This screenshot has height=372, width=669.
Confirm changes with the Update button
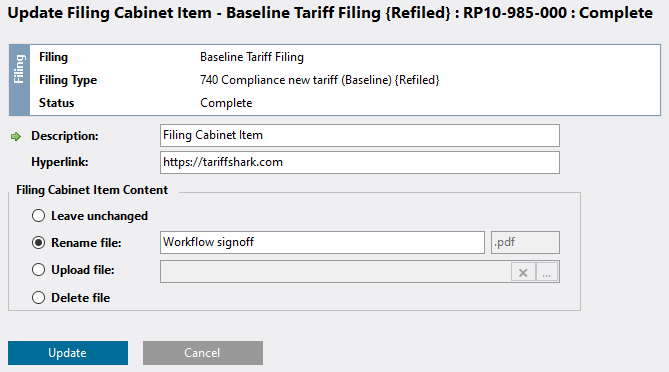click(x=68, y=353)
